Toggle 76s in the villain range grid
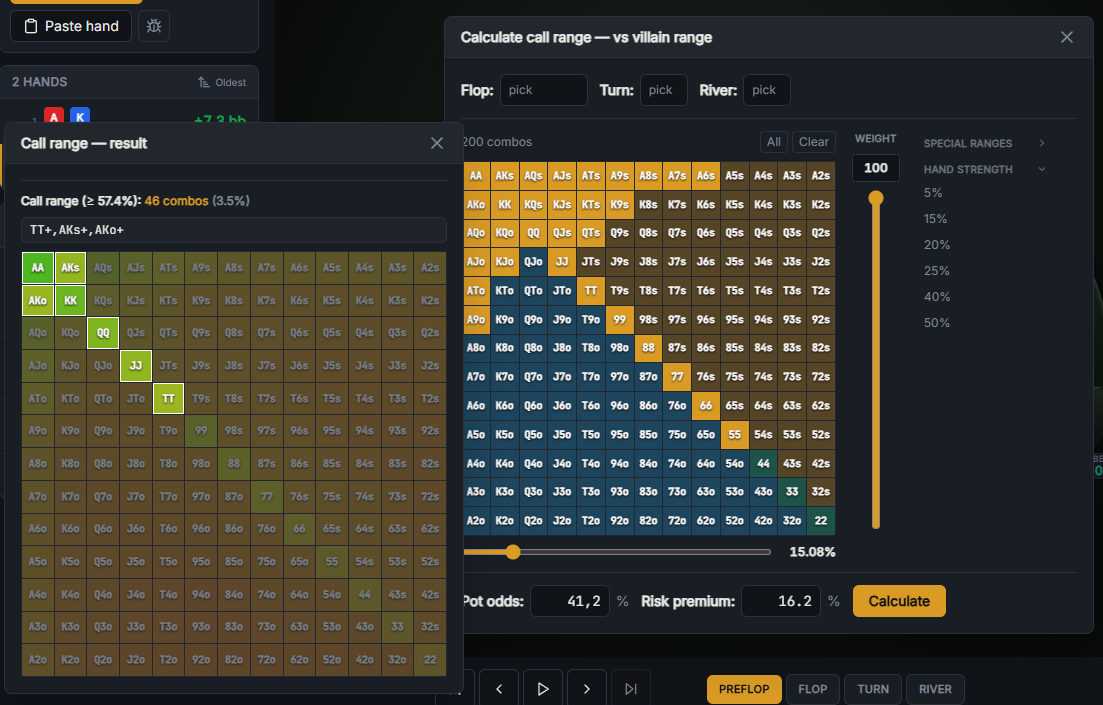This screenshot has width=1103, height=705. coord(706,376)
